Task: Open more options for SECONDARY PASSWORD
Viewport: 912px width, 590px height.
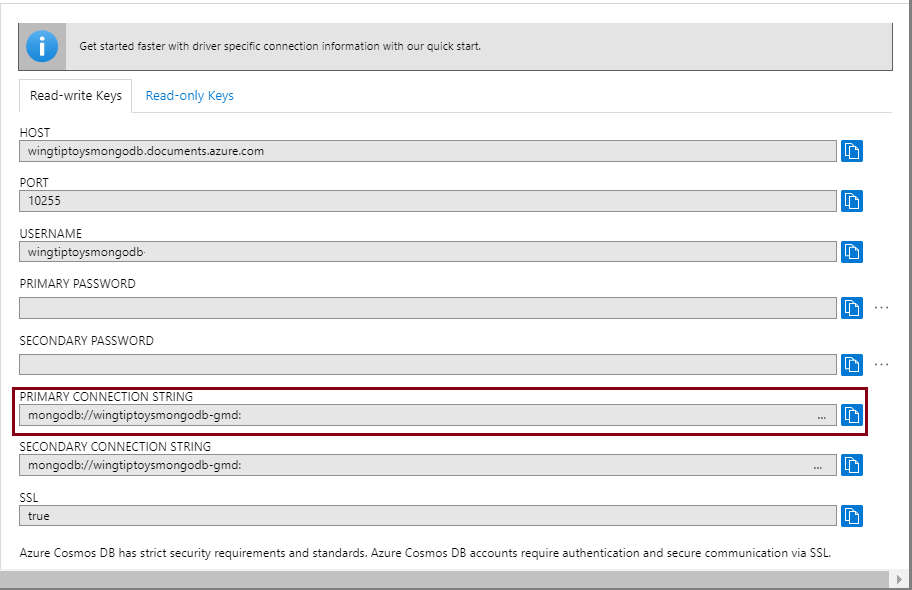Action: tap(881, 364)
